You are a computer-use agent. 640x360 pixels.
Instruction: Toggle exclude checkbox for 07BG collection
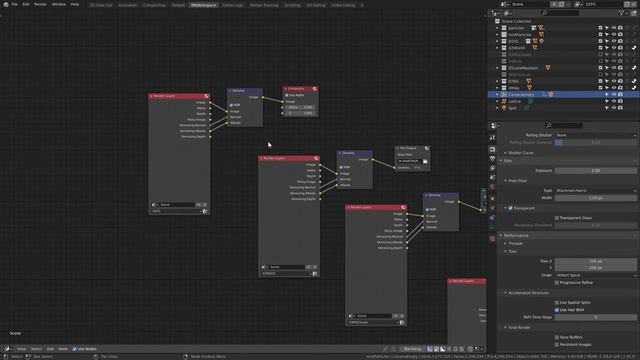pos(600,81)
